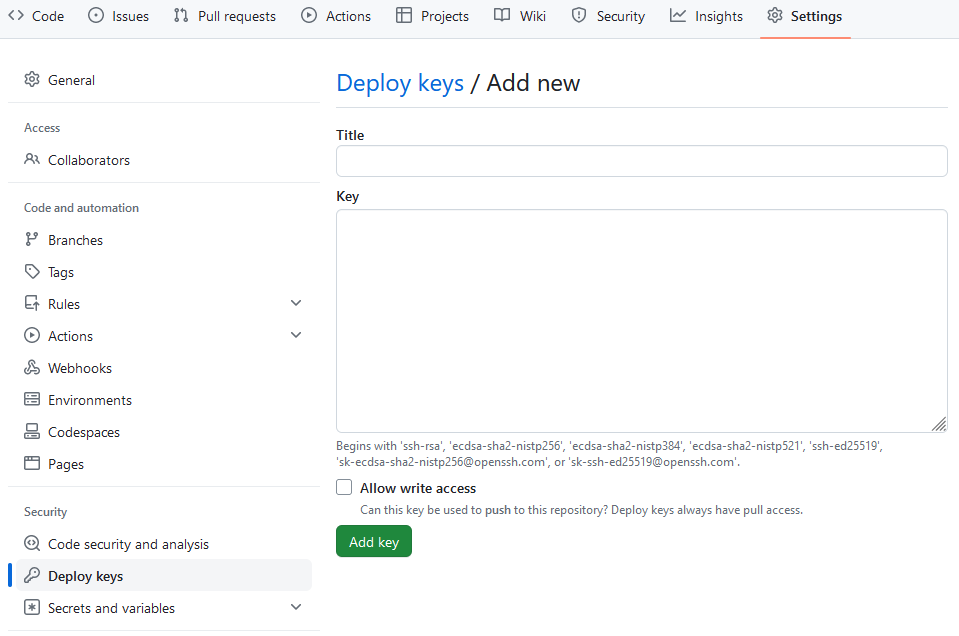Click inside the Title input field
The image size is (959, 636).
(x=641, y=160)
